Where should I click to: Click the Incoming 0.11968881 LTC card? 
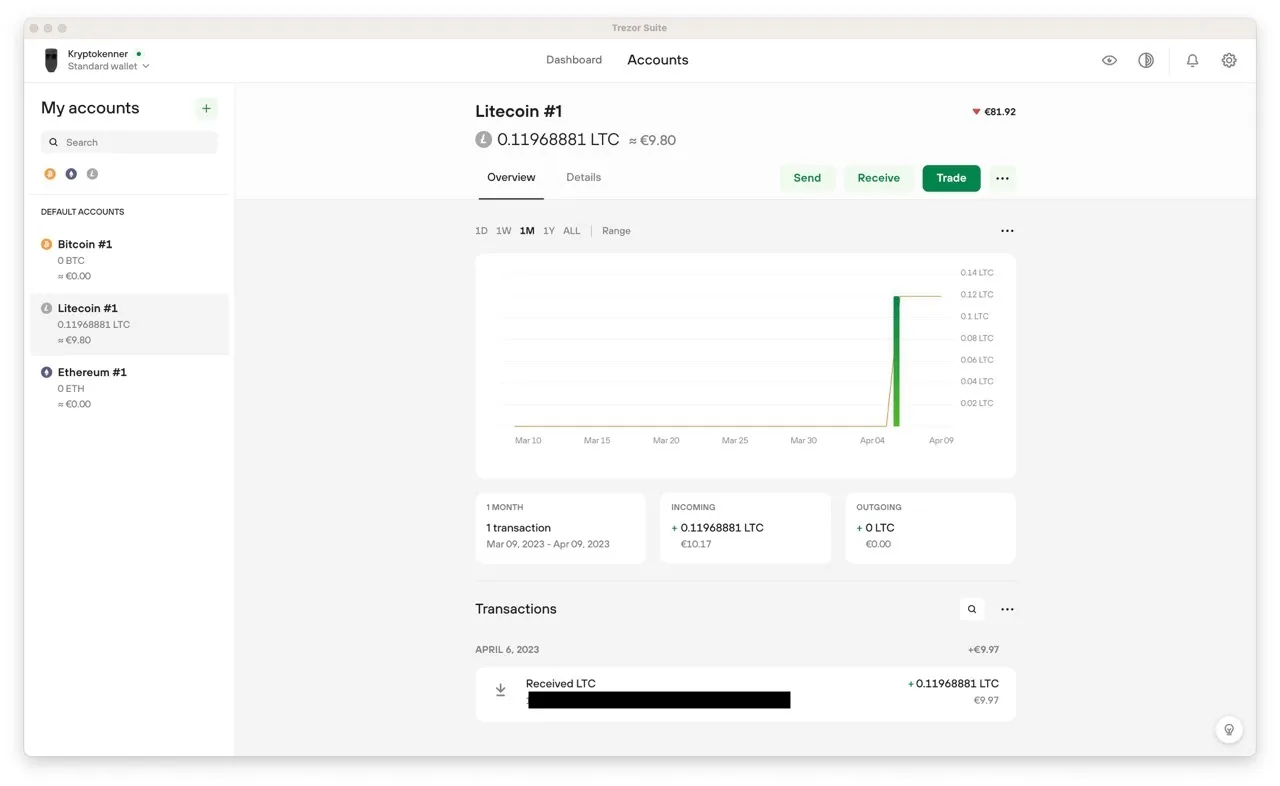tap(745, 528)
